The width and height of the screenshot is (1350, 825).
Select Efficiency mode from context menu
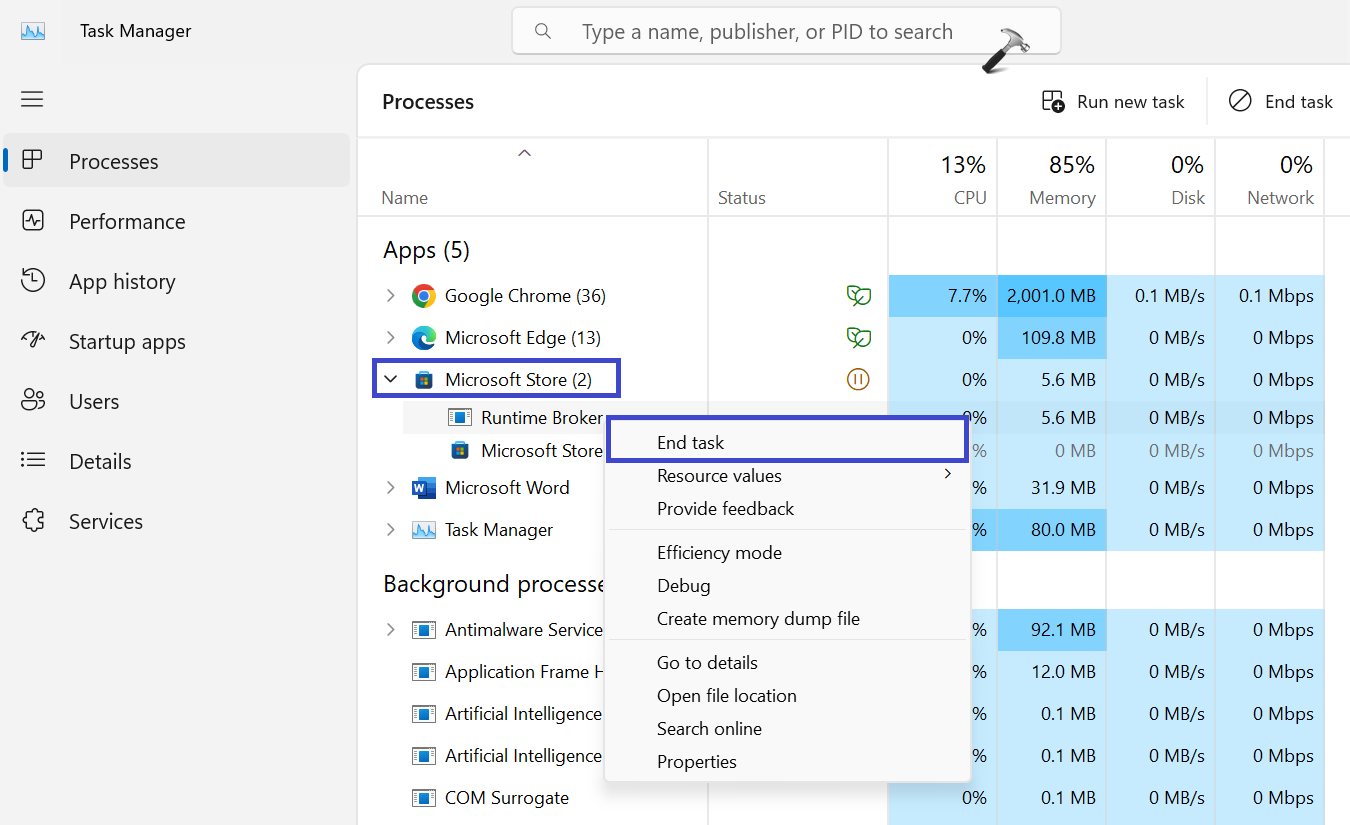[719, 553]
